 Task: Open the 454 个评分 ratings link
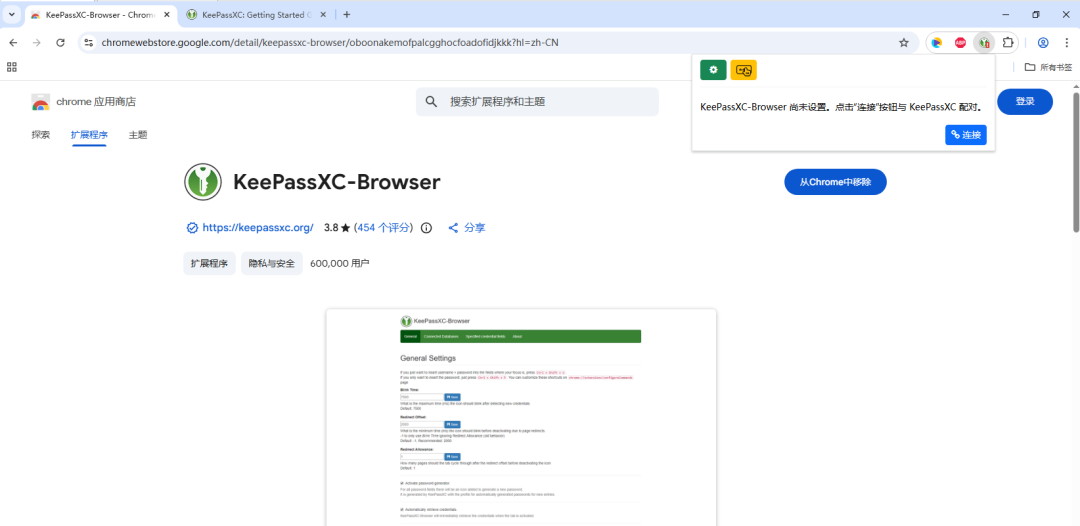(x=383, y=228)
